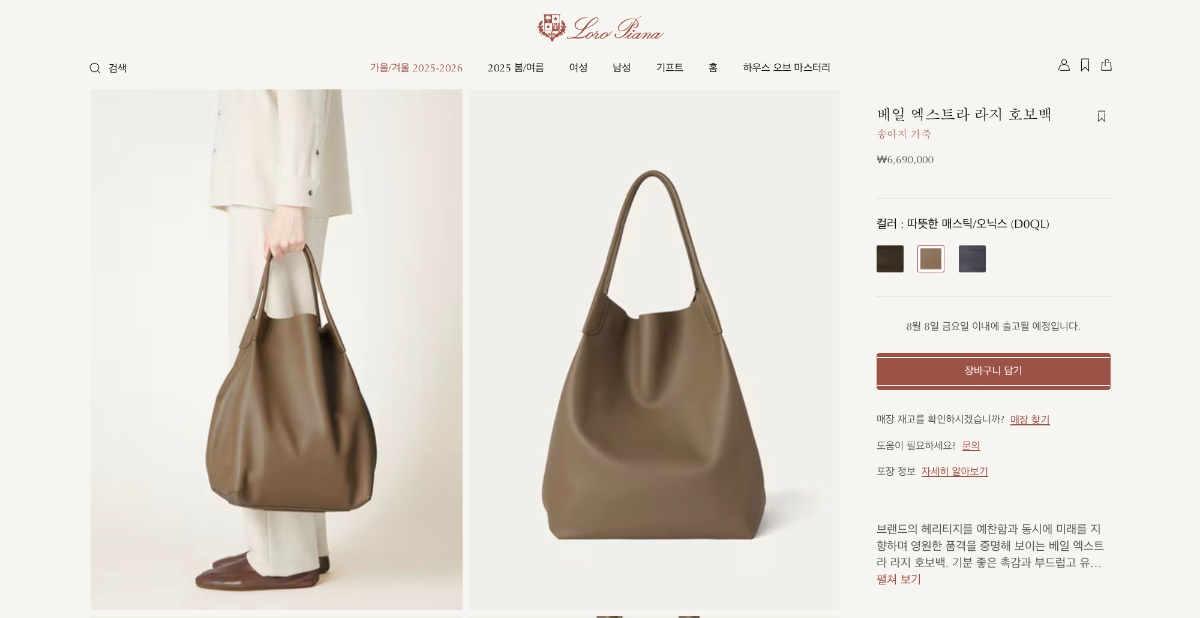Open the 2025 봄/여름 menu
This screenshot has width=1200, height=618.
point(516,68)
